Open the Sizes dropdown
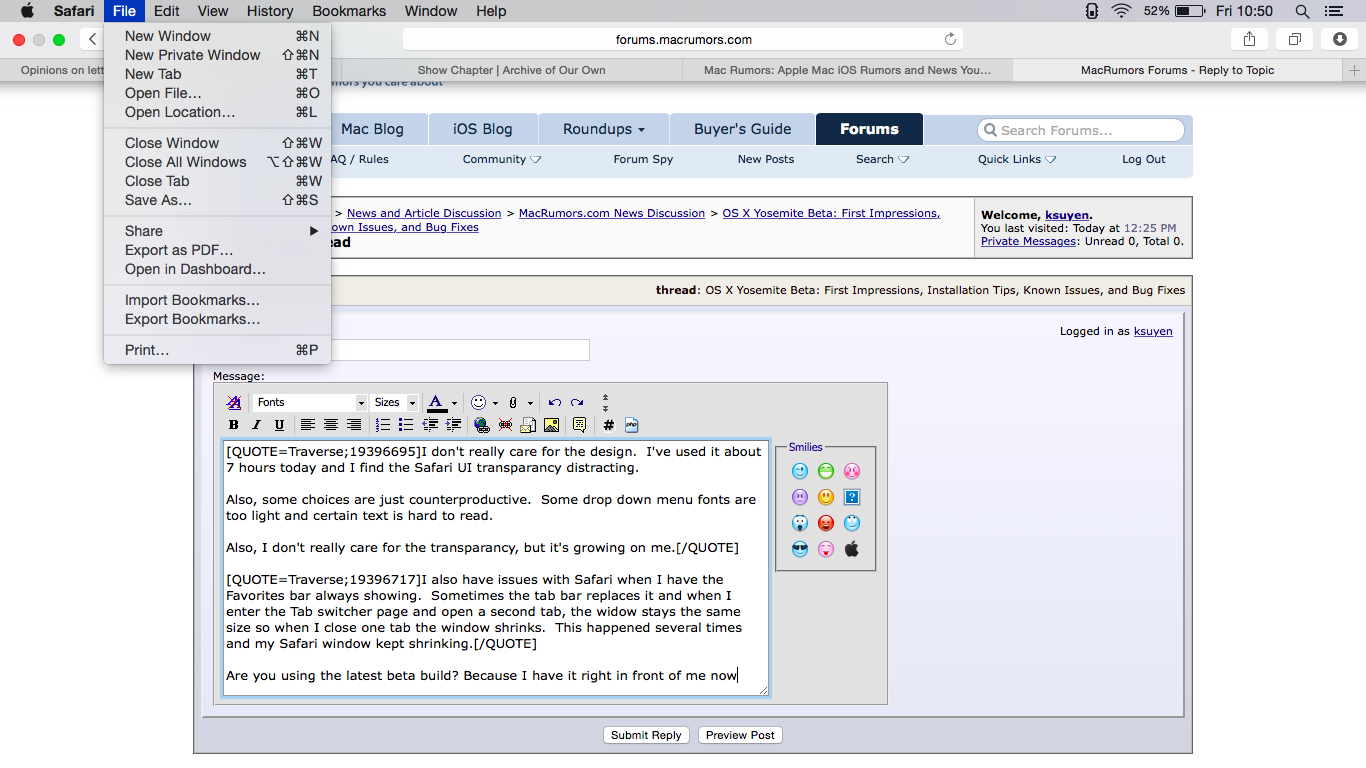The width and height of the screenshot is (1366, 768). 395,402
